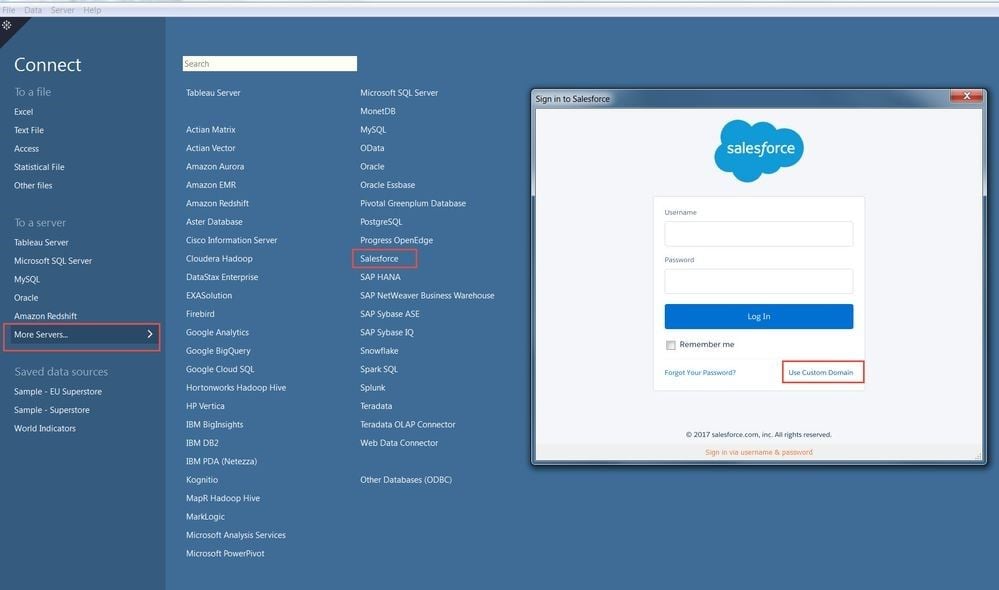
Task: Choose DataStax Enterprise connector
Action: click(x=222, y=277)
